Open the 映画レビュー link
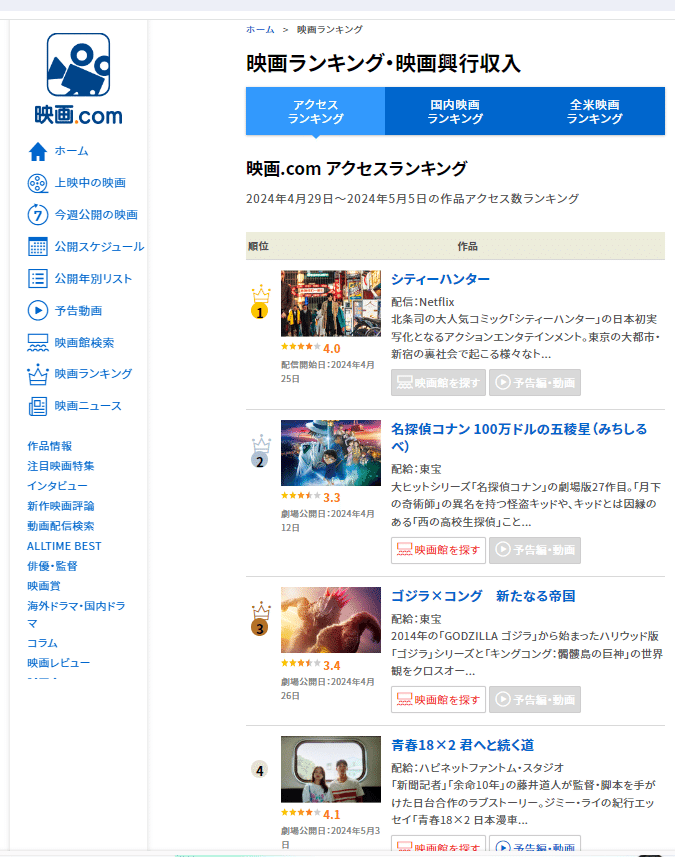This screenshot has width=675, height=857. tap(58, 663)
